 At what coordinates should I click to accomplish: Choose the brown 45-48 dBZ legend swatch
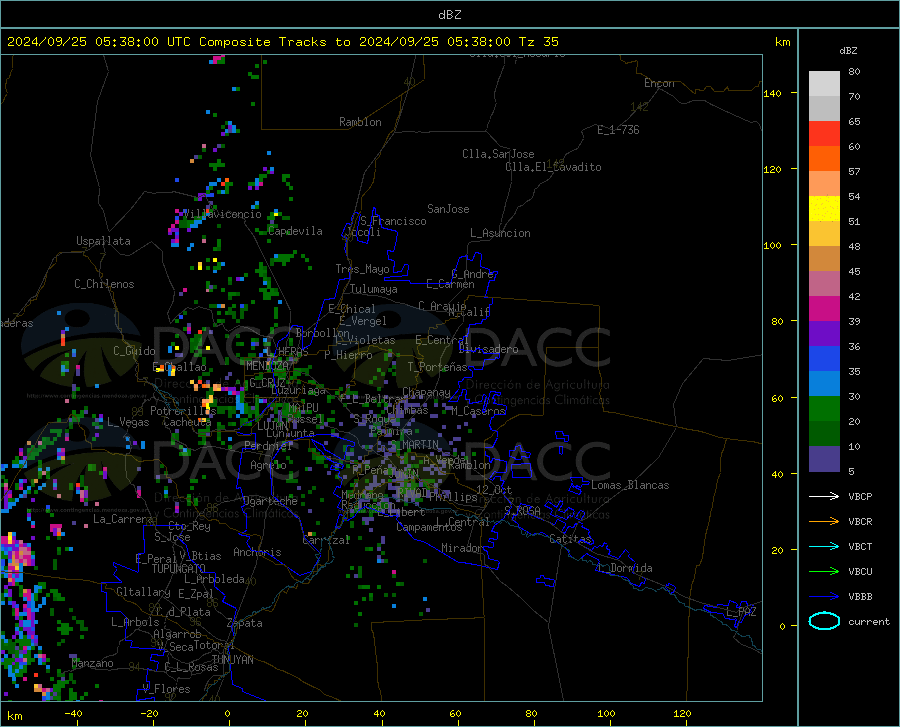tap(824, 259)
